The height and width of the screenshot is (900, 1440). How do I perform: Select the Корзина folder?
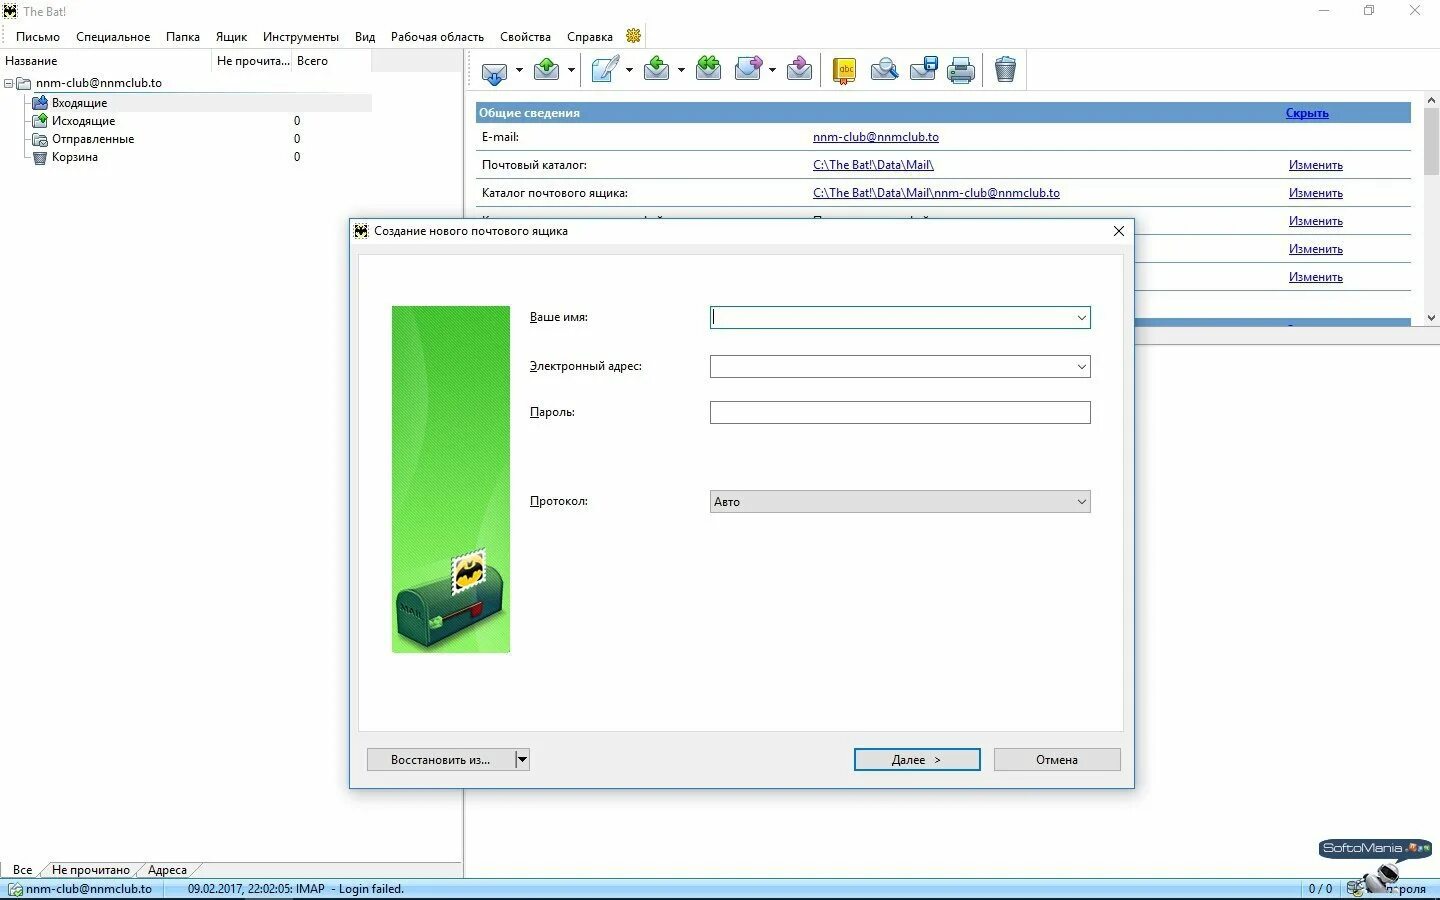coord(74,157)
